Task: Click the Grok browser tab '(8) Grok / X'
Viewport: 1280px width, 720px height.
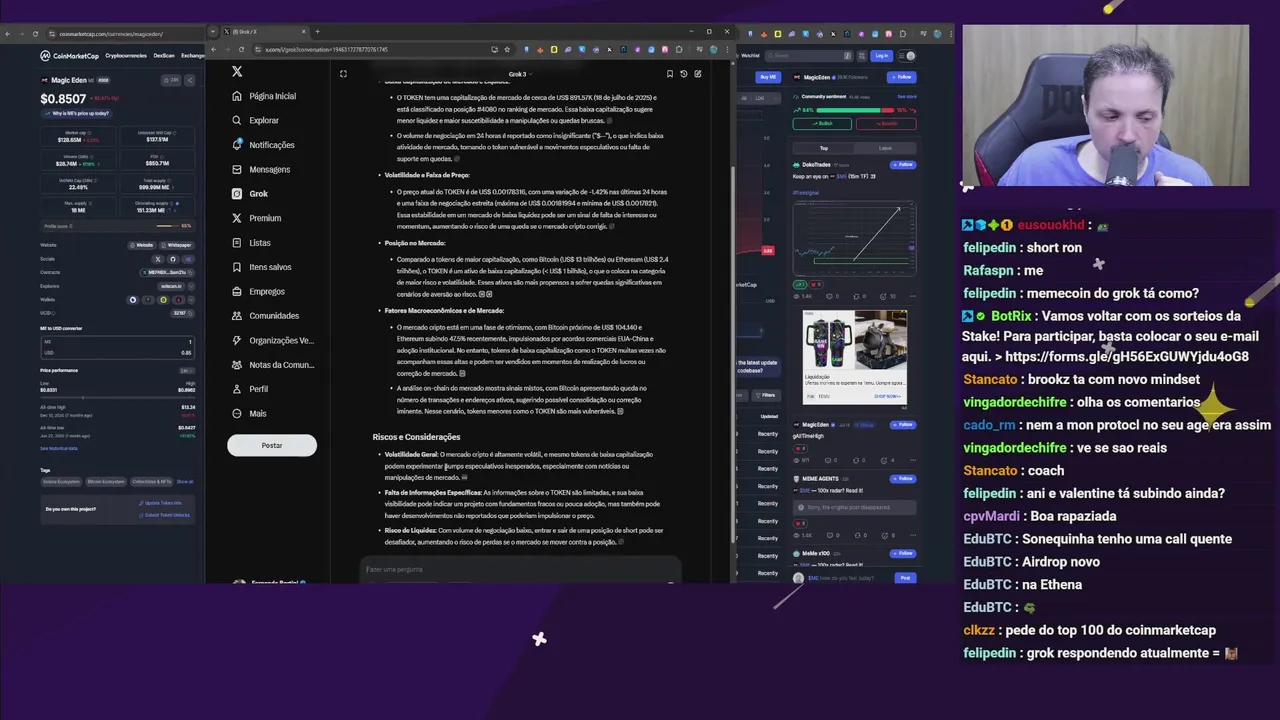Action: [263, 32]
